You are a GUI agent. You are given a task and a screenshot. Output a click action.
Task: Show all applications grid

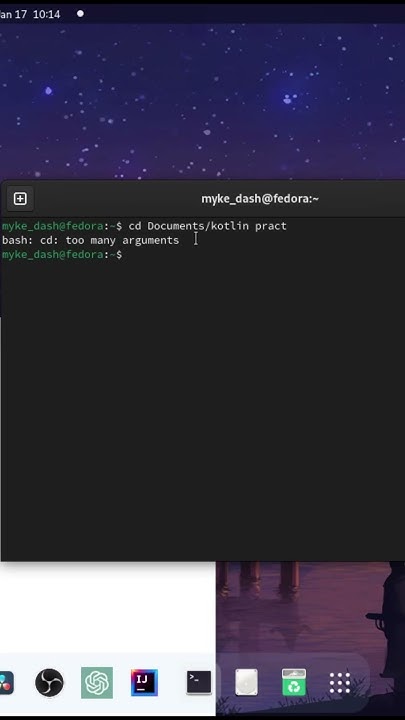coord(340,683)
